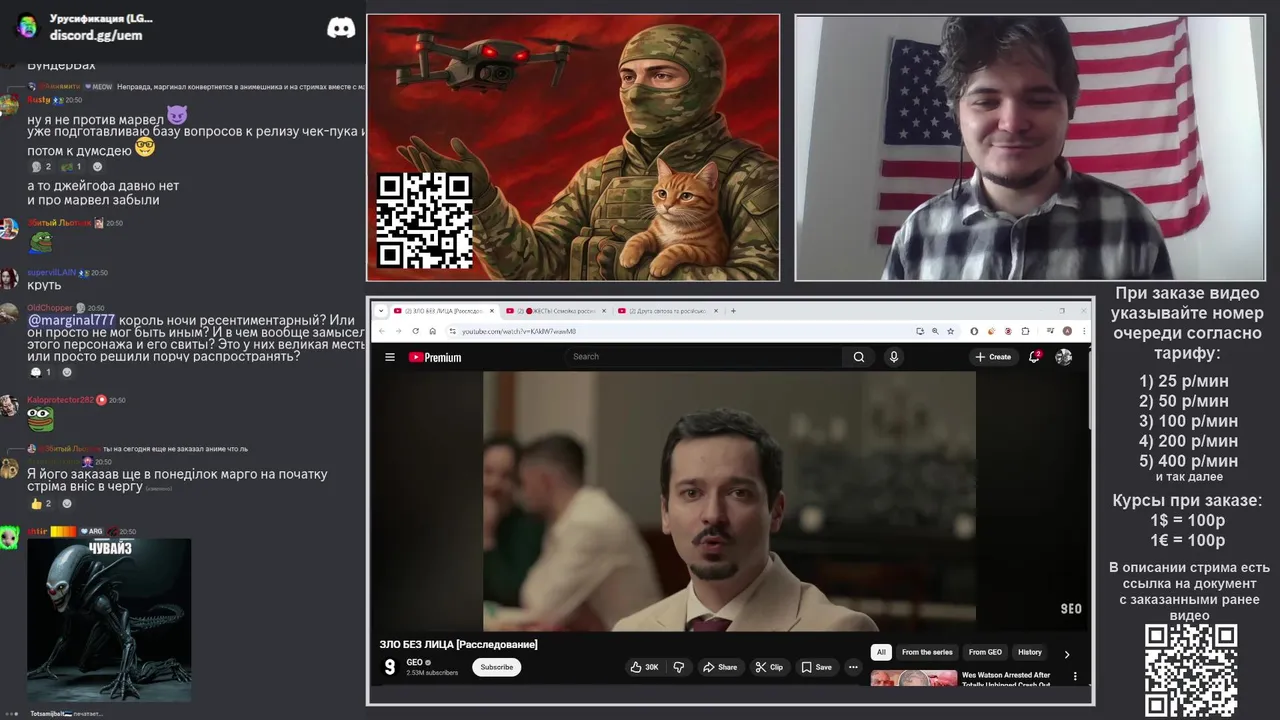Click the YouTube video player
This screenshot has height=720, width=1280.
tap(729, 501)
